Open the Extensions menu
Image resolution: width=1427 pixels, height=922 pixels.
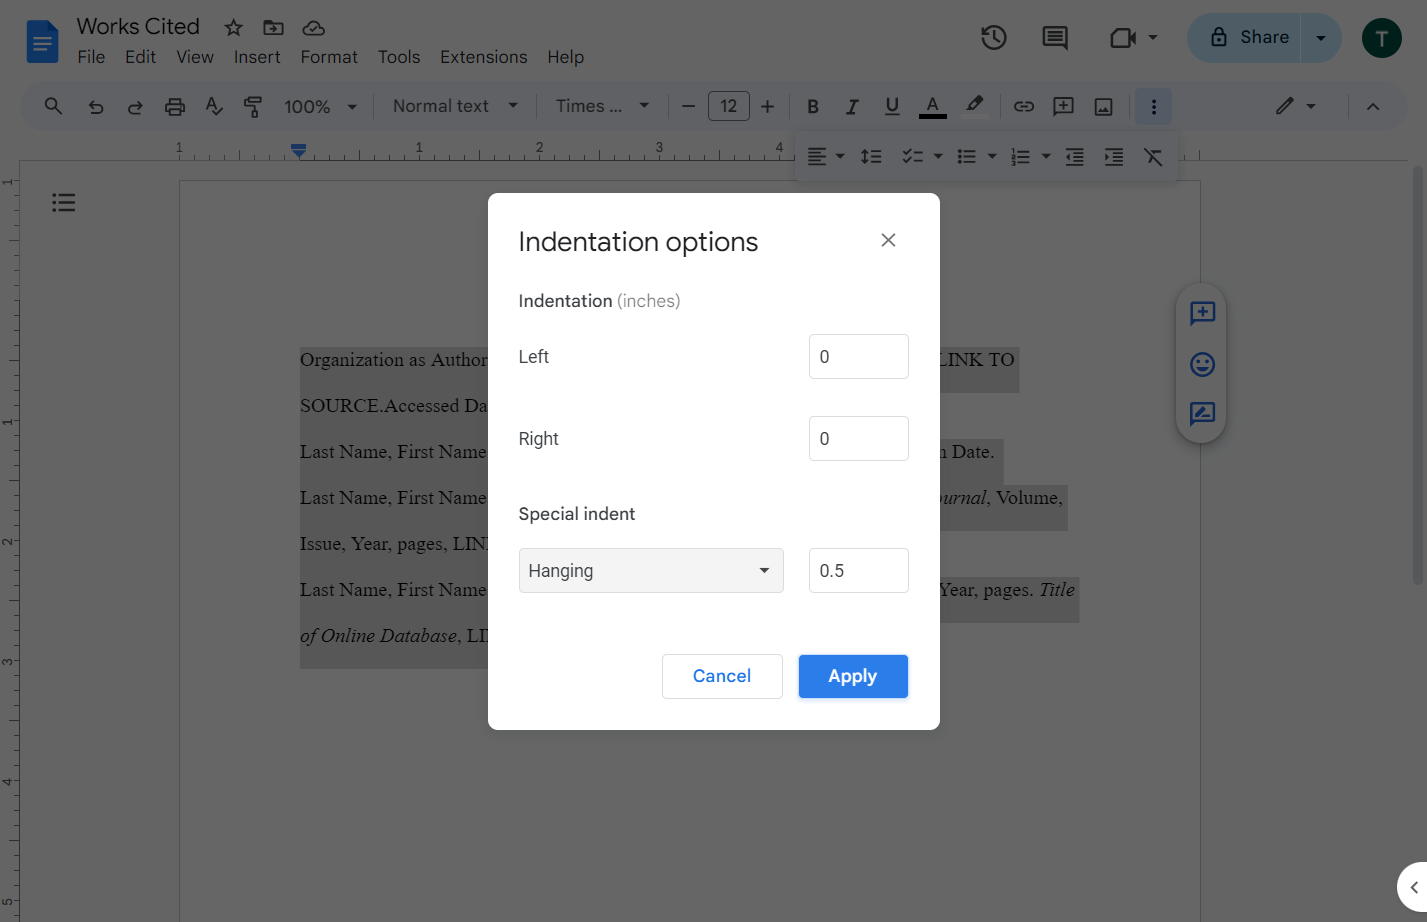(x=484, y=57)
